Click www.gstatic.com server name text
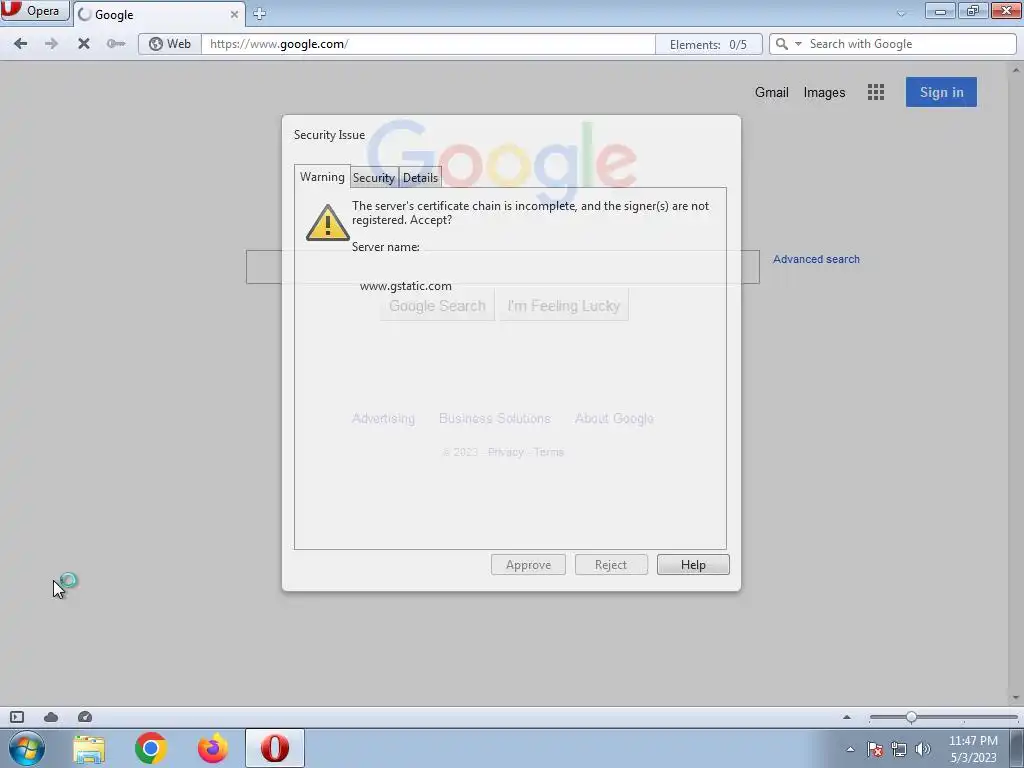Image resolution: width=1024 pixels, height=768 pixels. tap(406, 286)
